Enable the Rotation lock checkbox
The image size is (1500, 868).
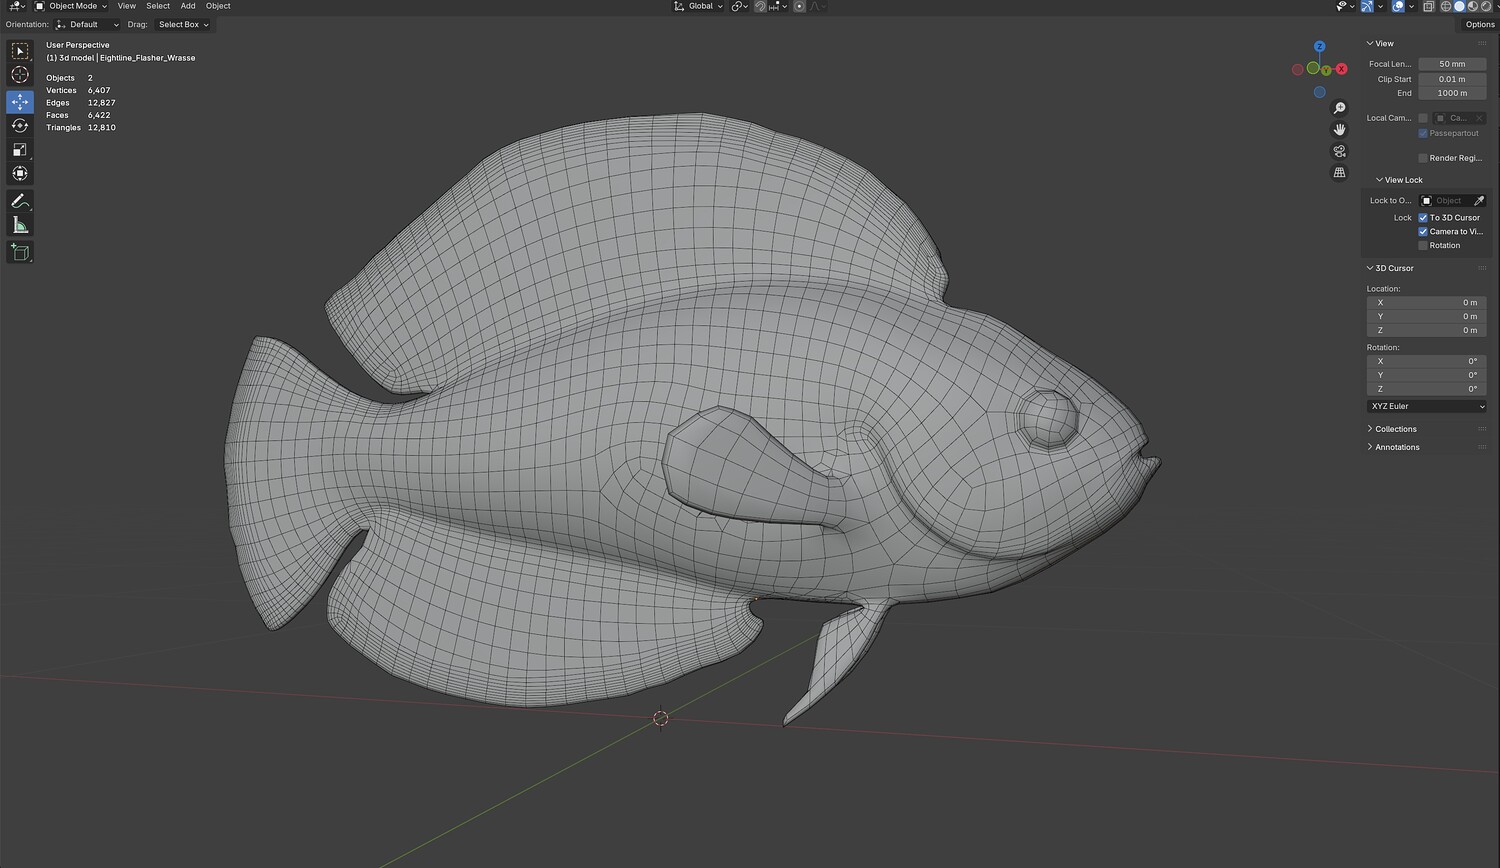click(1423, 246)
